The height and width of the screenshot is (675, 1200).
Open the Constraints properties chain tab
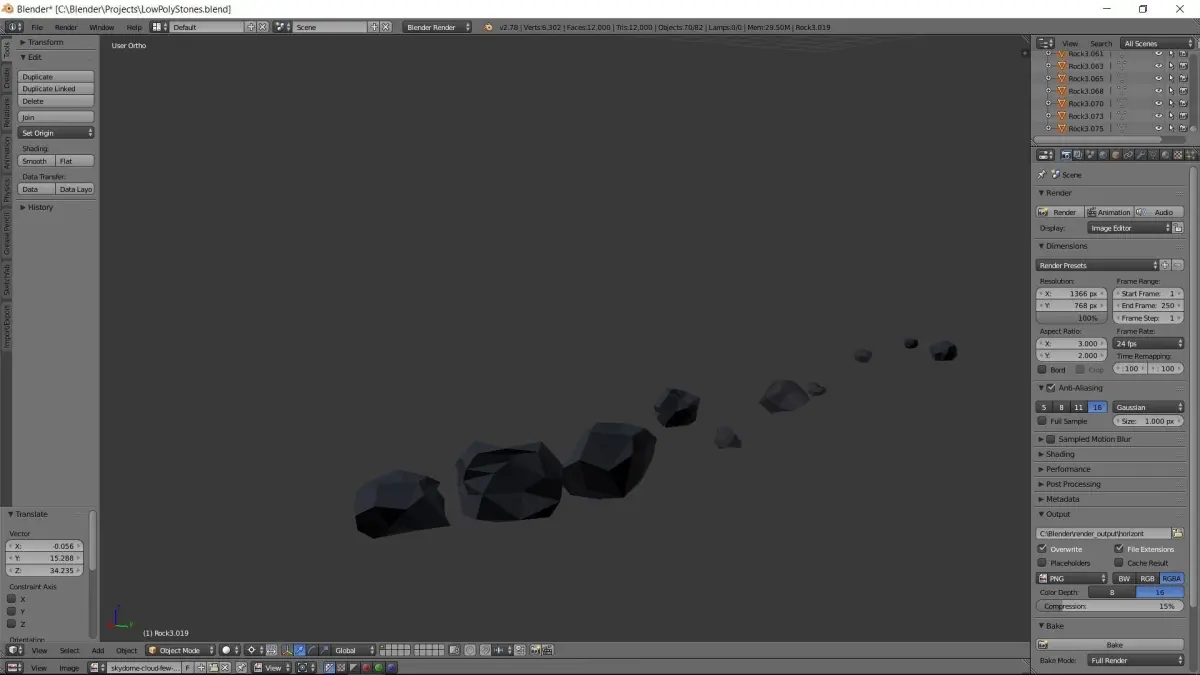[x=1128, y=155]
